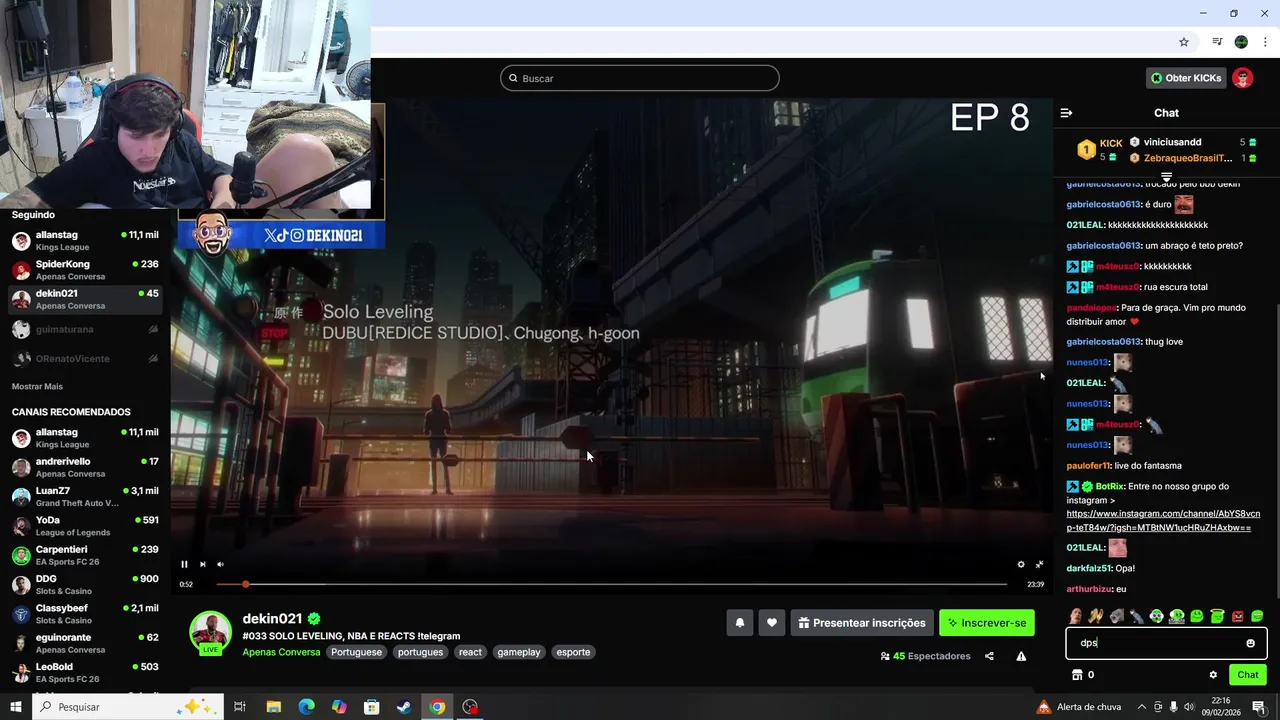The height and width of the screenshot is (720, 1280).
Task: Open LuanZ7 recommended channel
Action: [x=85, y=496]
